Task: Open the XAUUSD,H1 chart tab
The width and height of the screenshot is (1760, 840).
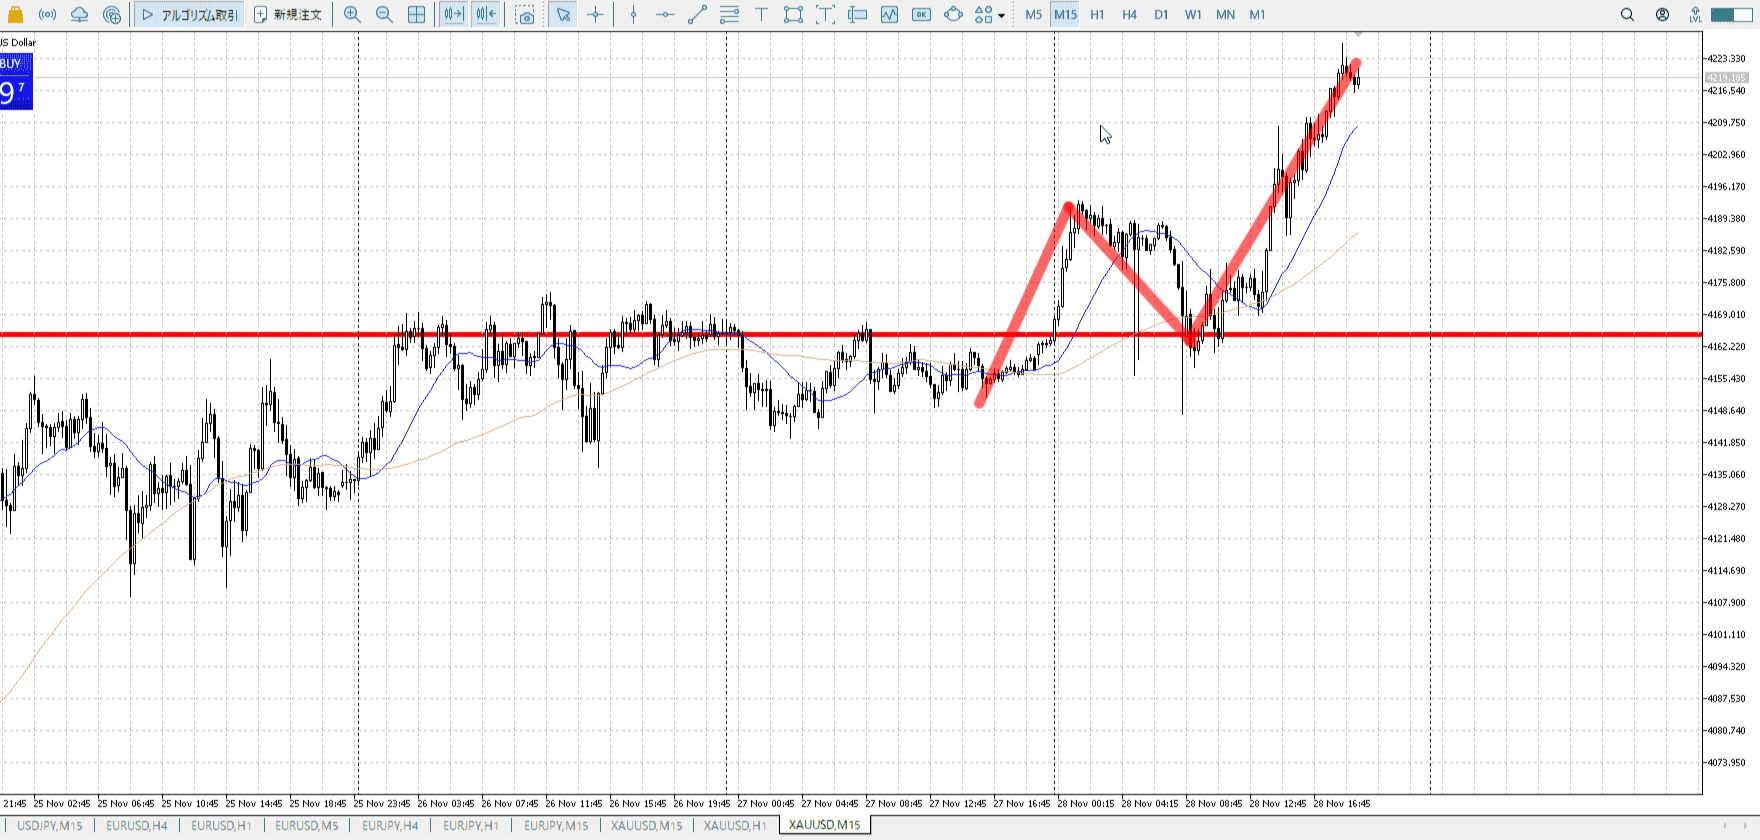Action: [x=735, y=825]
